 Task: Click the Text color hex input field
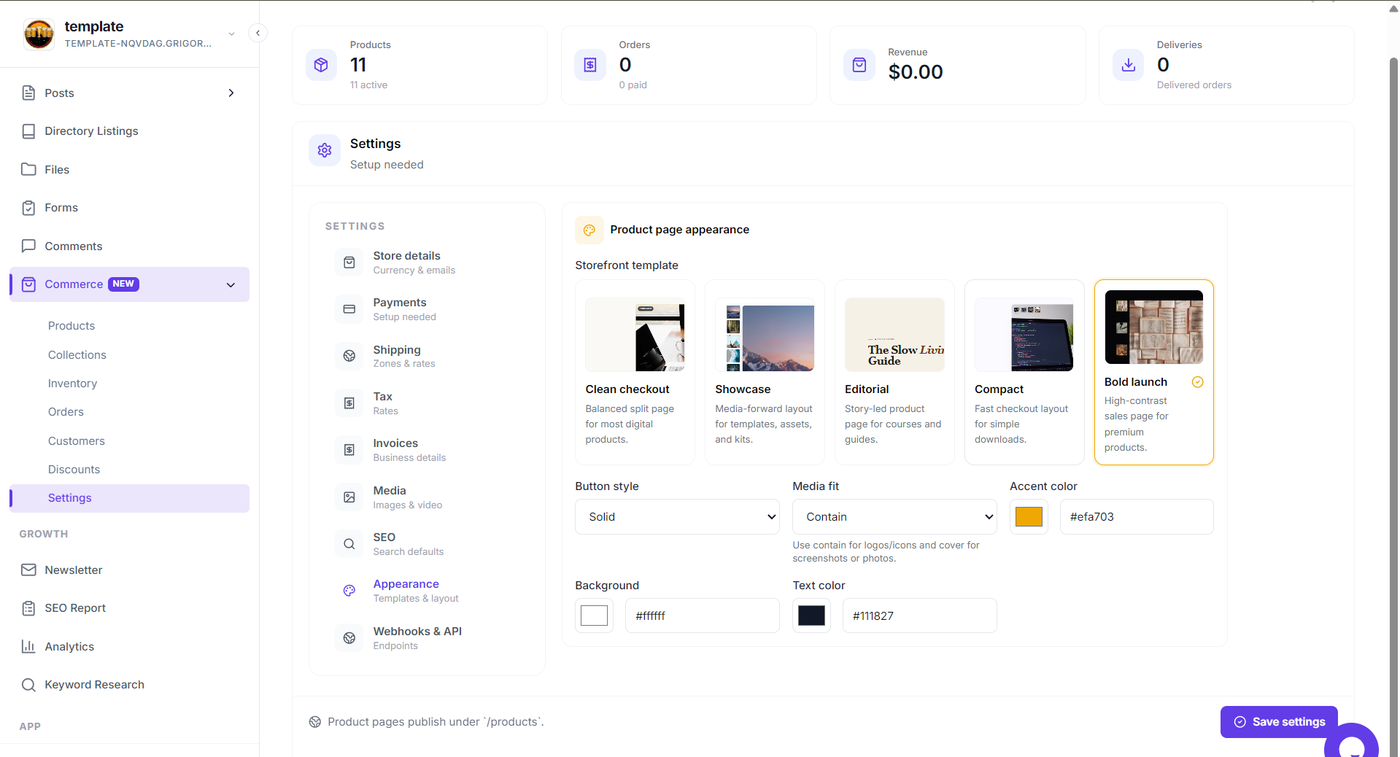coord(920,616)
